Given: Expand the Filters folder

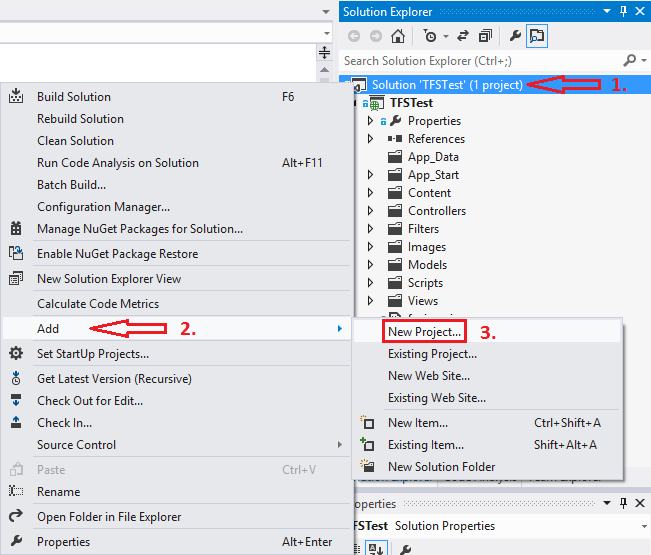Looking at the screenshot, I should click(370, 229).
